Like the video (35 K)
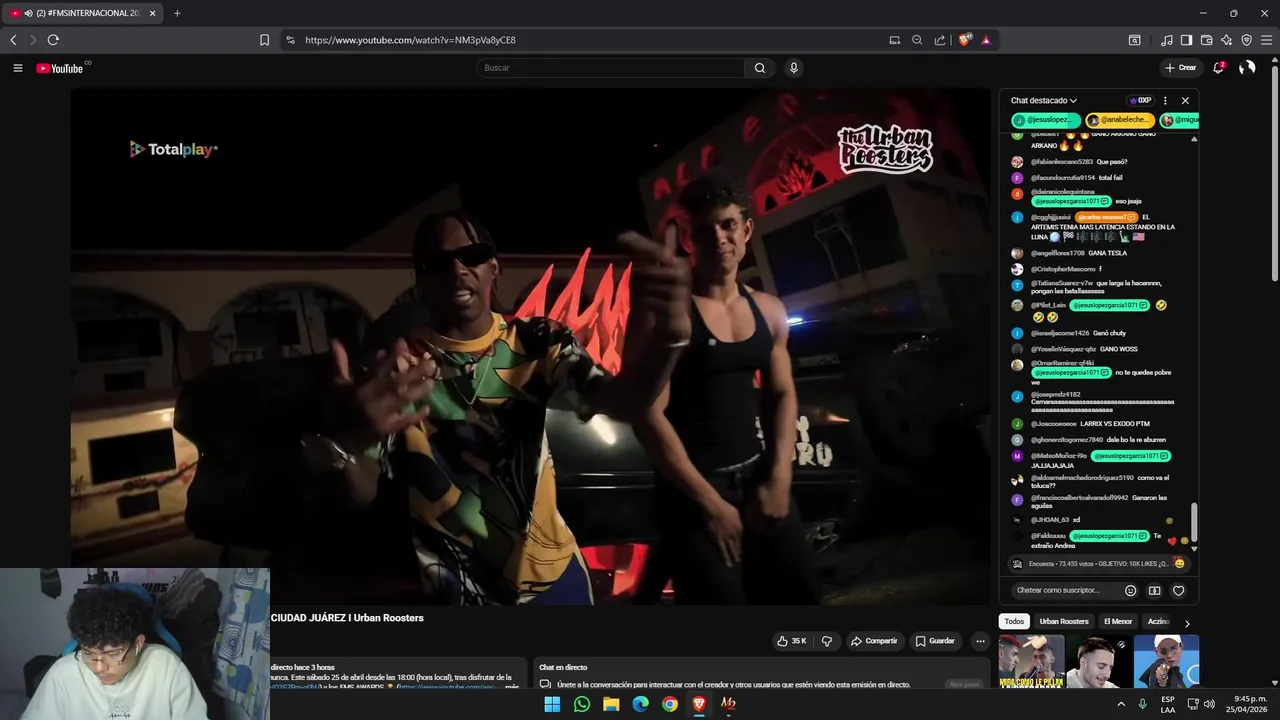The image size is (1280, 720). pyautogui.click(x=791, y=641)
